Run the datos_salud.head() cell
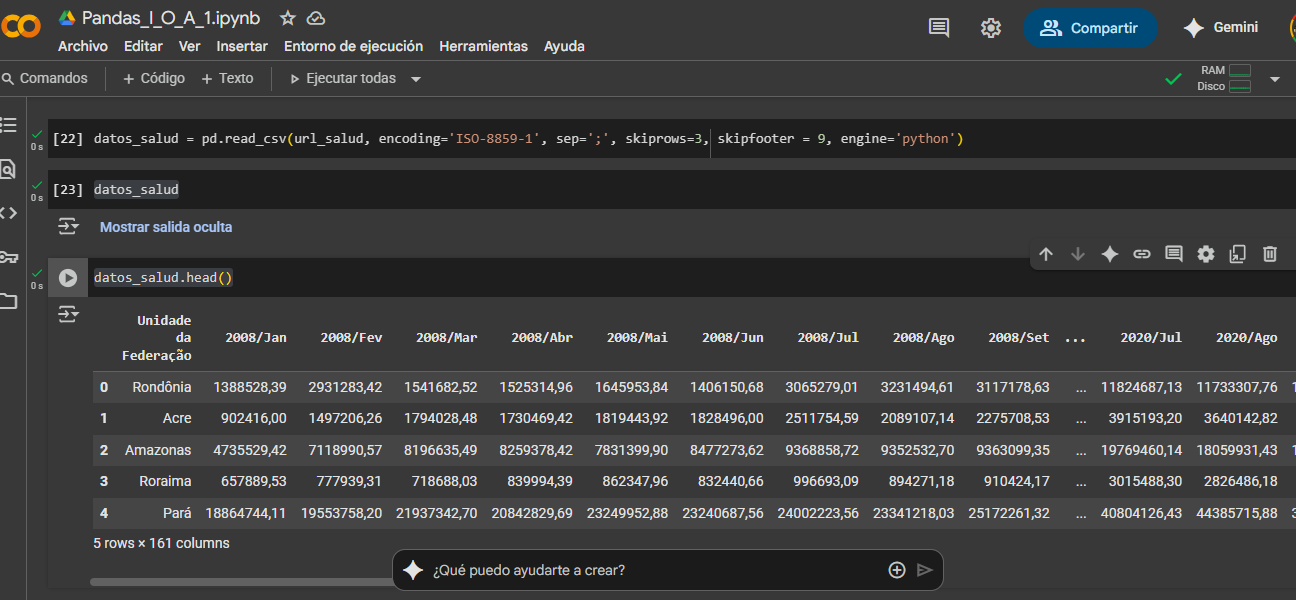The width and height of the screenshot is (1296, 600). pyautogui.click(x=68, y=278)
